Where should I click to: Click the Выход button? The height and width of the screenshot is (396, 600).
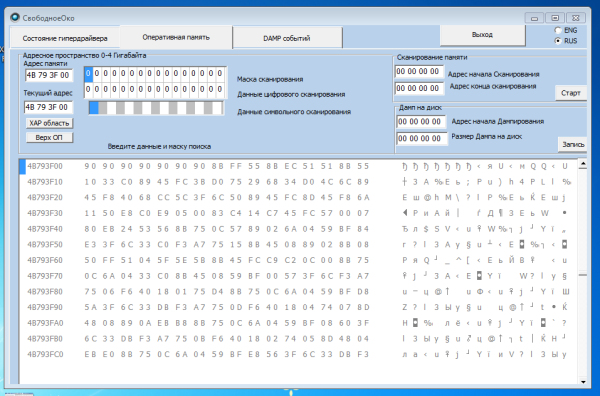coord(483,35)
